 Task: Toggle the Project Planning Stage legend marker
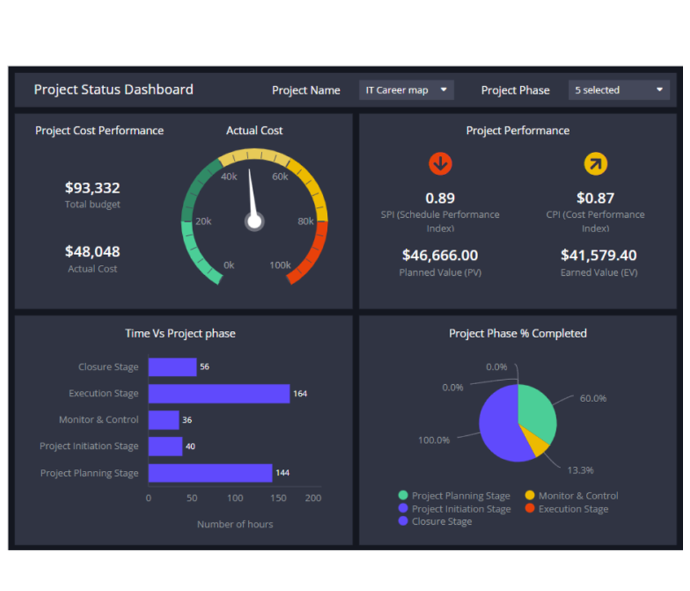pyautogui.click(x=403, y=496)
